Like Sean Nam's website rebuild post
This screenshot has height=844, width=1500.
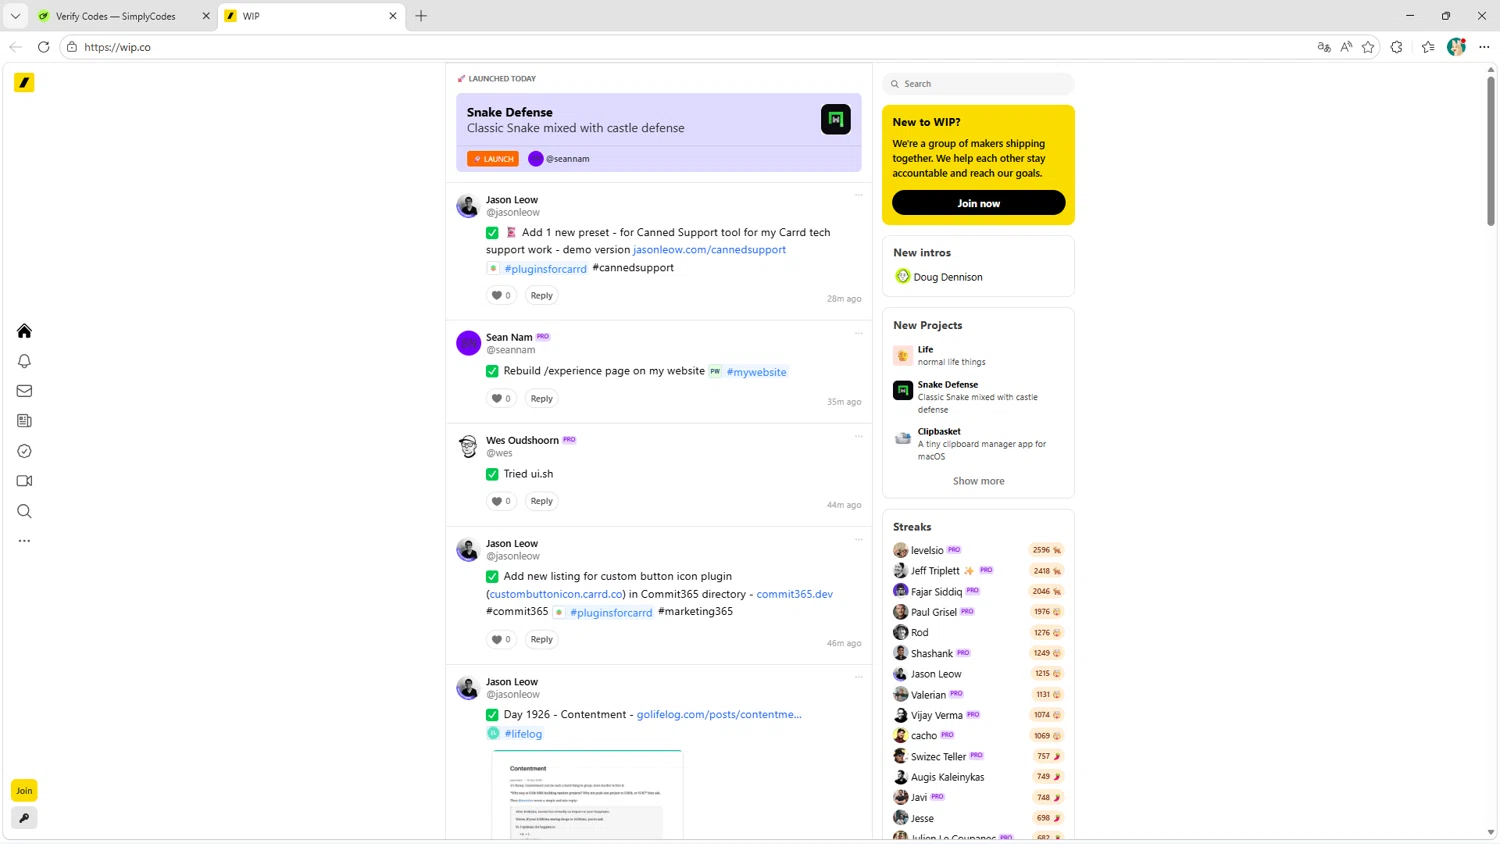(x=501, y=398)
